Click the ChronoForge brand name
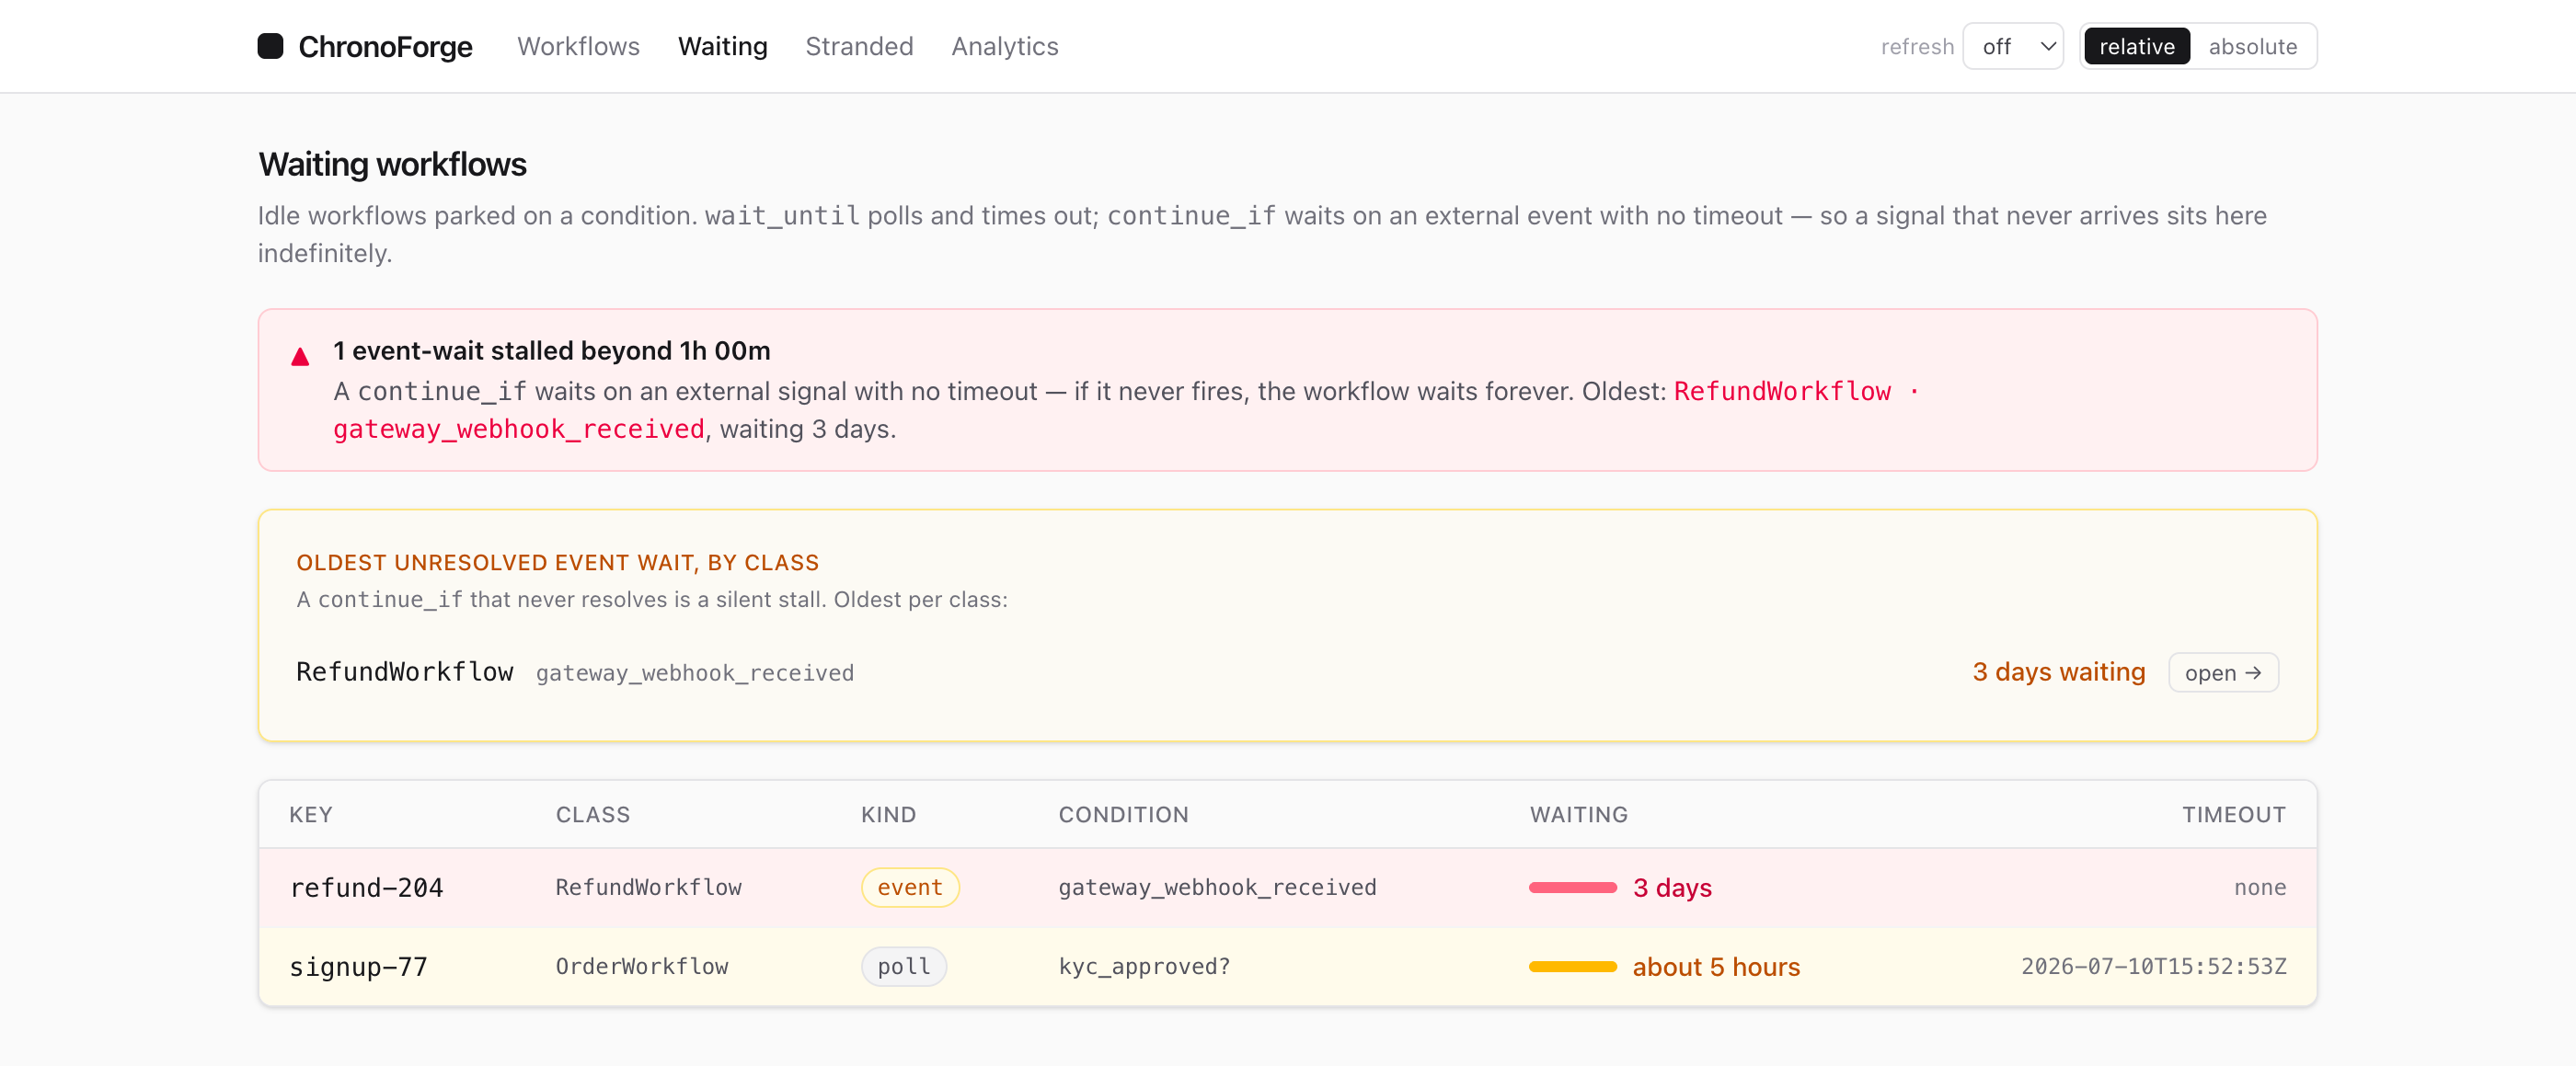This screenshot has width=2576, height=1066. (x=385, y=46)
